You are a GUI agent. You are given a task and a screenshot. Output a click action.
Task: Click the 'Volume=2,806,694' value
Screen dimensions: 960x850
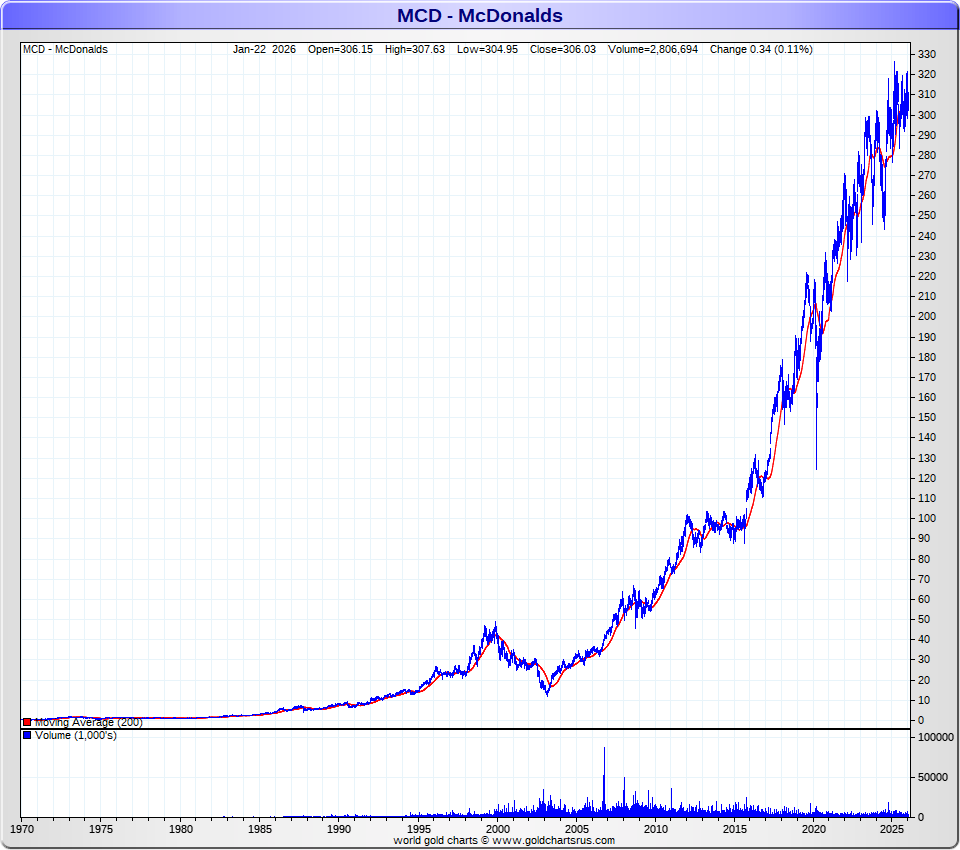click(653, 50)
